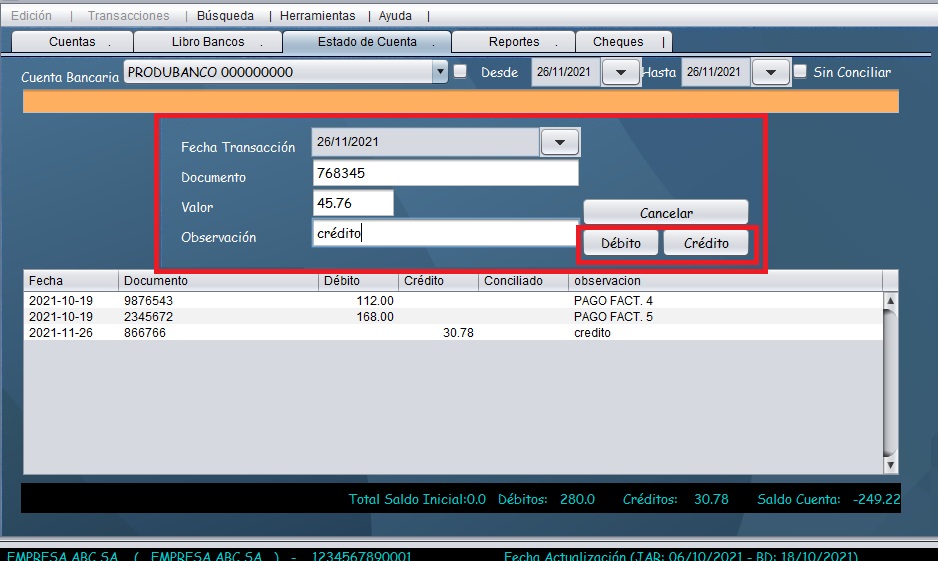Image resolution: width=938 pixels, height=561 pixels.
Task: Open the Cheques tab
Action: [x=618, y=42]
